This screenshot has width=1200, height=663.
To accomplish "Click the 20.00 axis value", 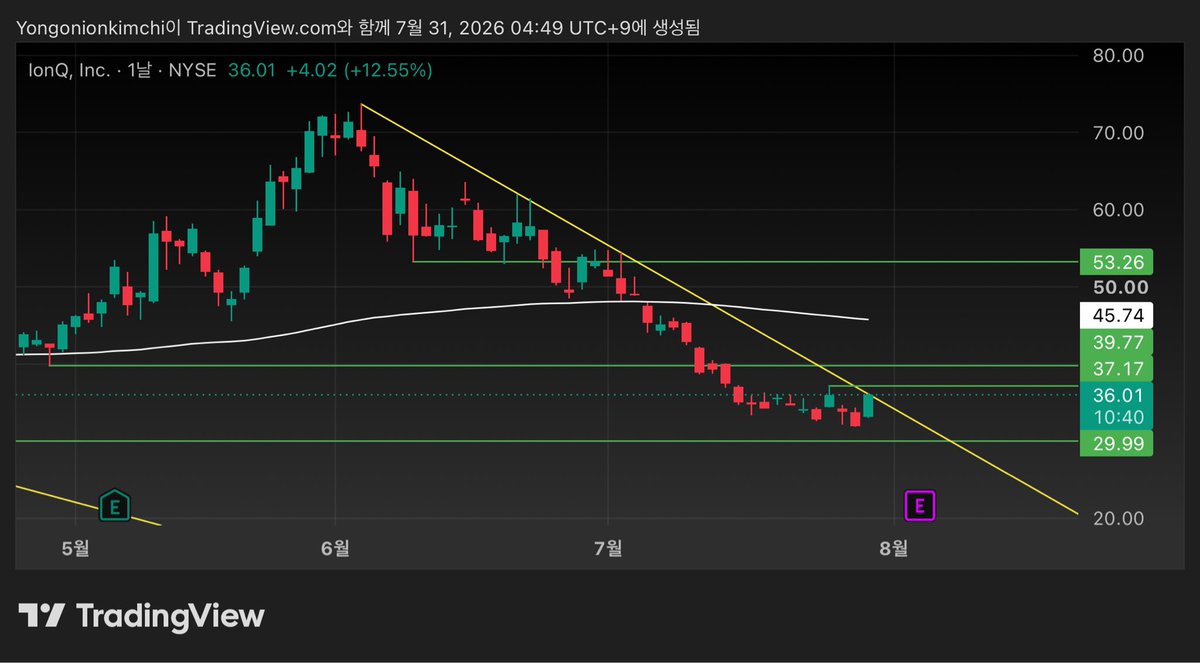I will point(1118,518).
